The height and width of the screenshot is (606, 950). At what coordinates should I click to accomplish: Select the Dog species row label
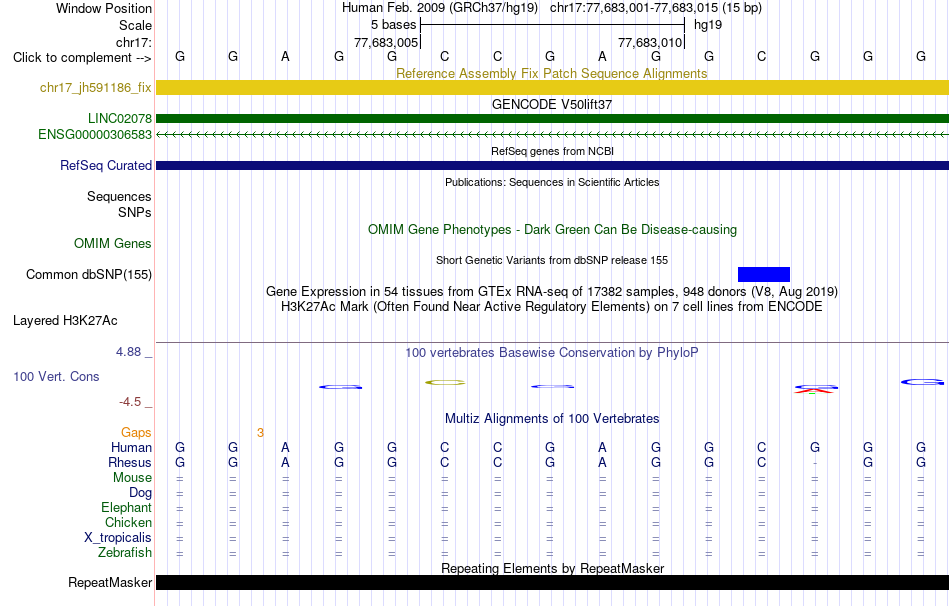coord(141,493)
